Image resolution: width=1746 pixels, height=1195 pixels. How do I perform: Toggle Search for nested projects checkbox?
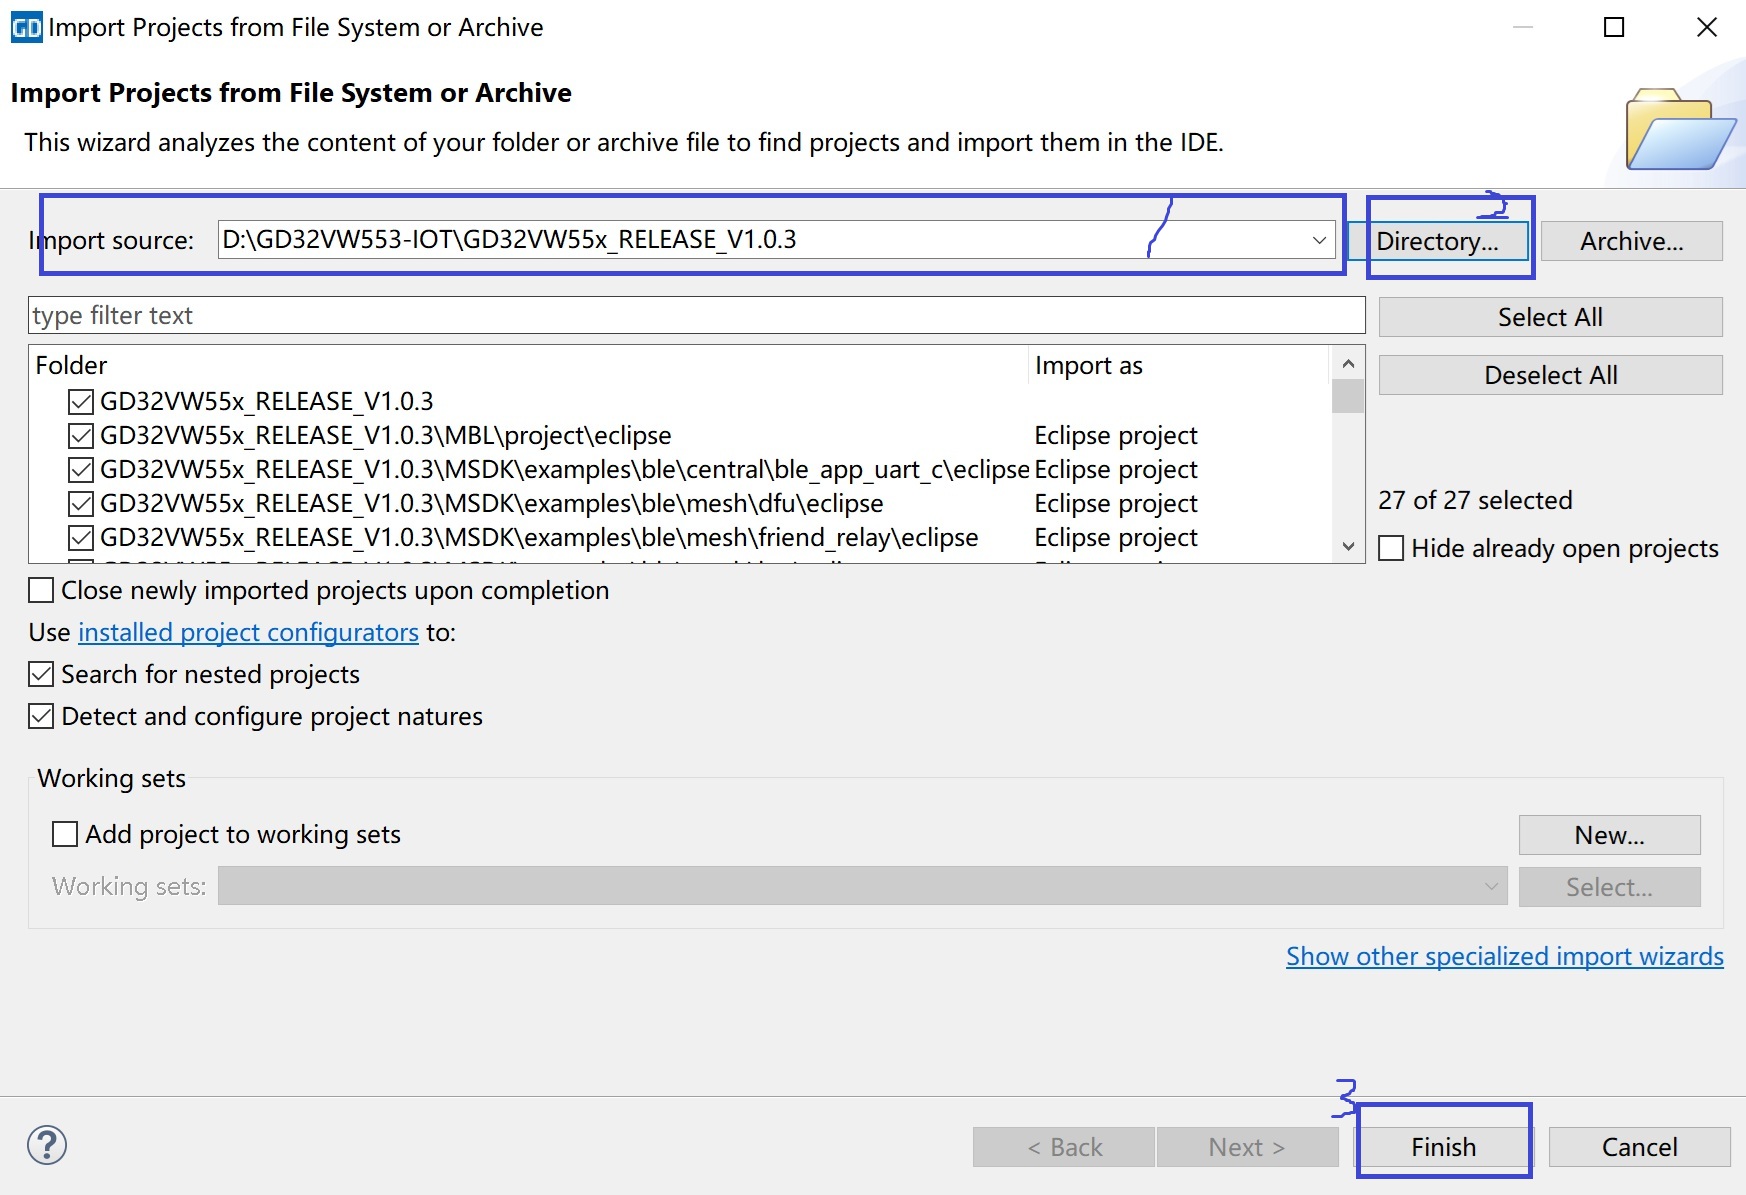coord(41,675)
